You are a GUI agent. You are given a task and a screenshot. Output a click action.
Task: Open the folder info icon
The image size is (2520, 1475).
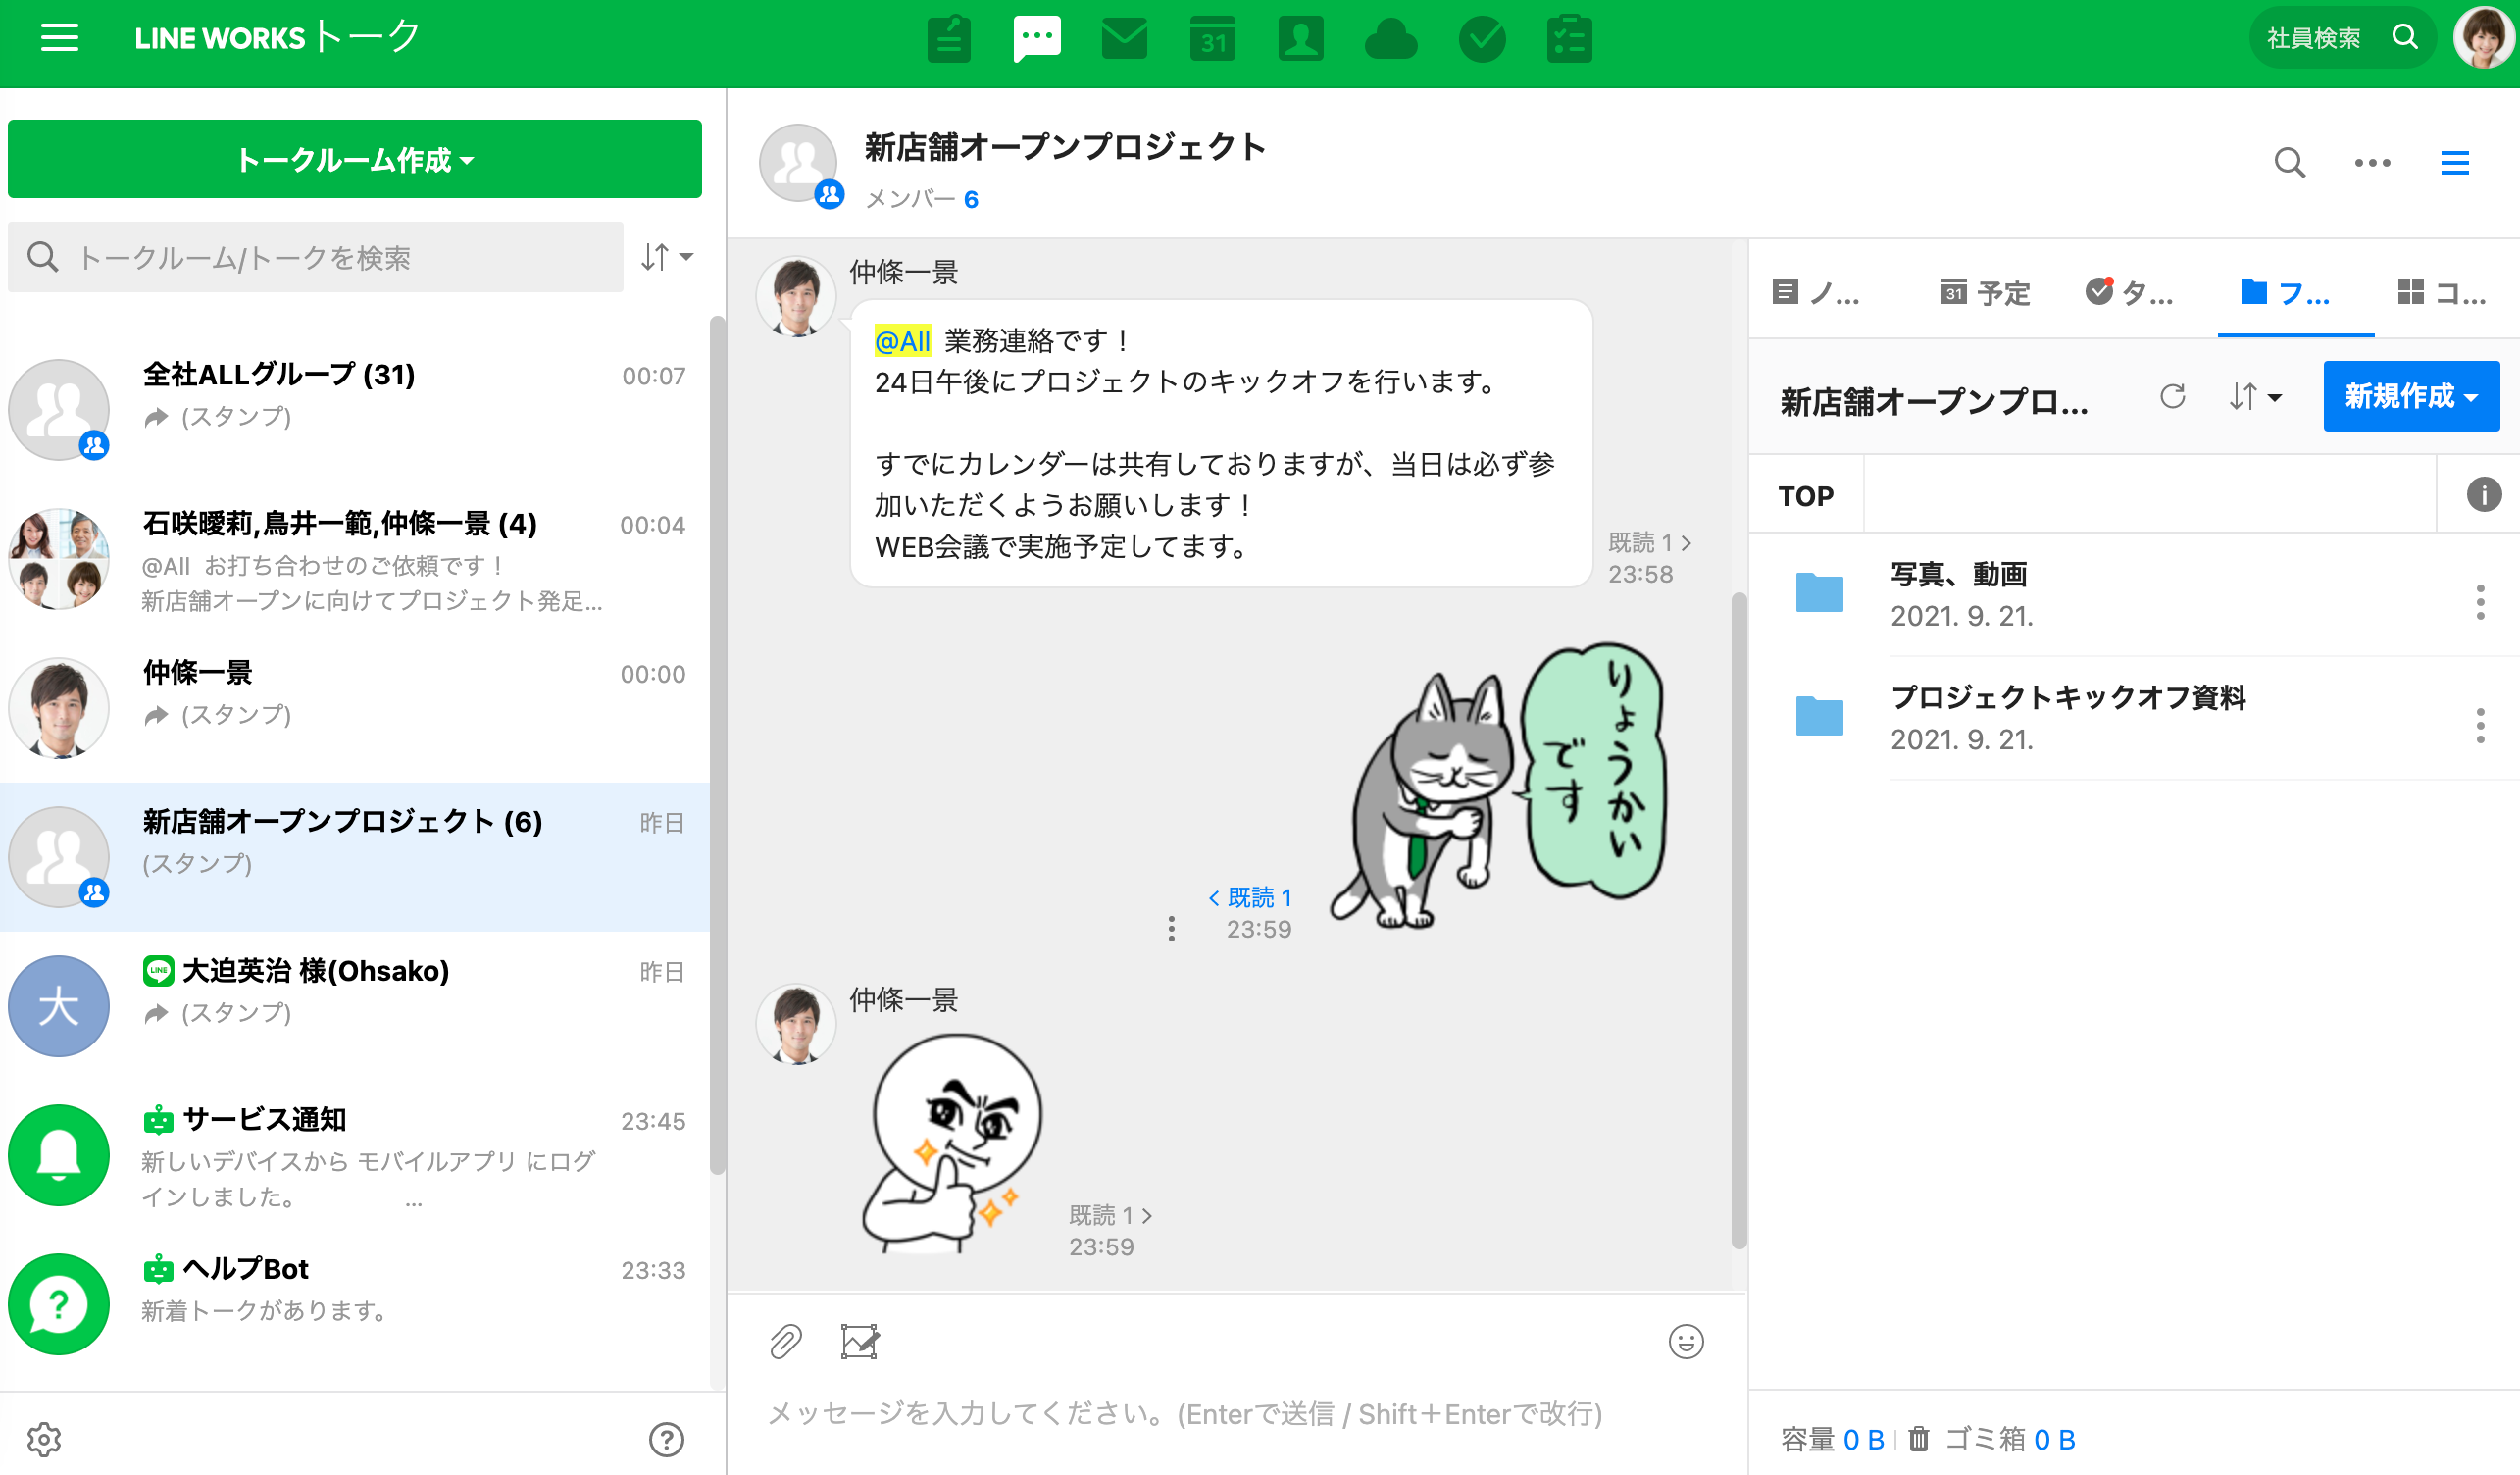click(2483, 495)
